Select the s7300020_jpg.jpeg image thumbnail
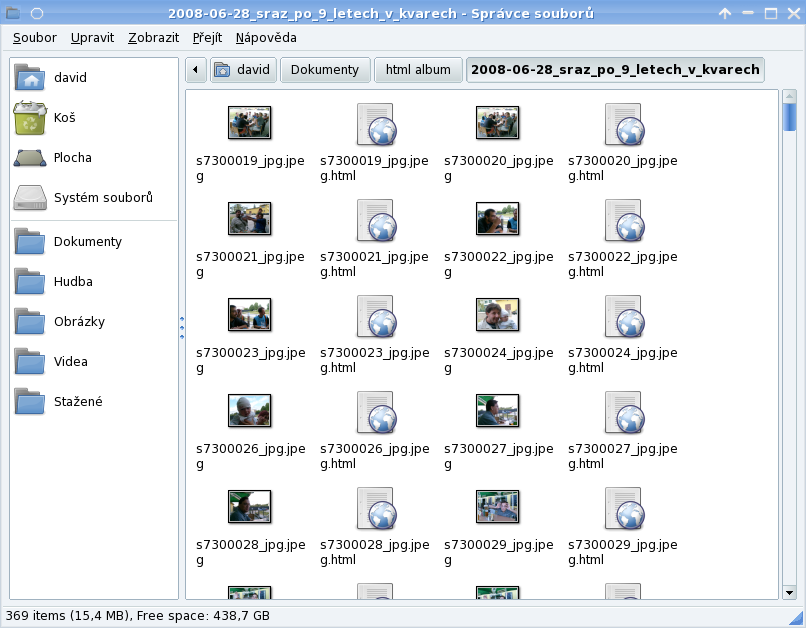806x628 pixels. tap(498, 123)
